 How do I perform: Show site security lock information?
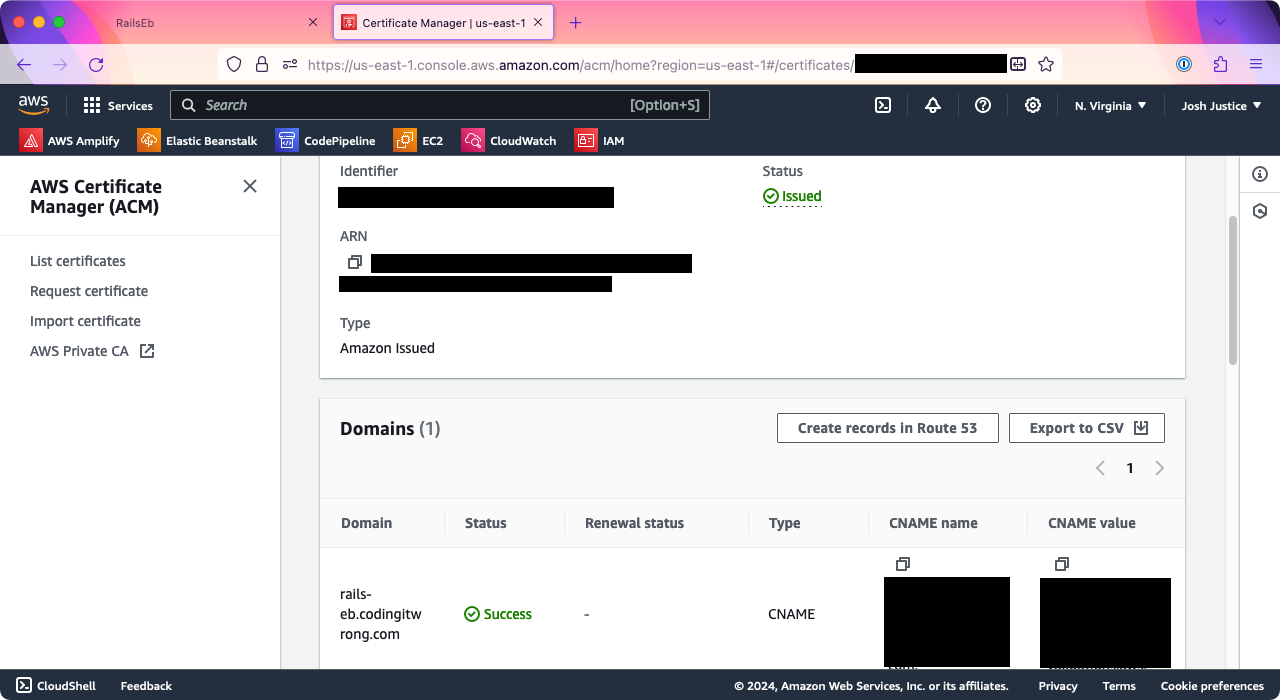[x=262, y=64]
